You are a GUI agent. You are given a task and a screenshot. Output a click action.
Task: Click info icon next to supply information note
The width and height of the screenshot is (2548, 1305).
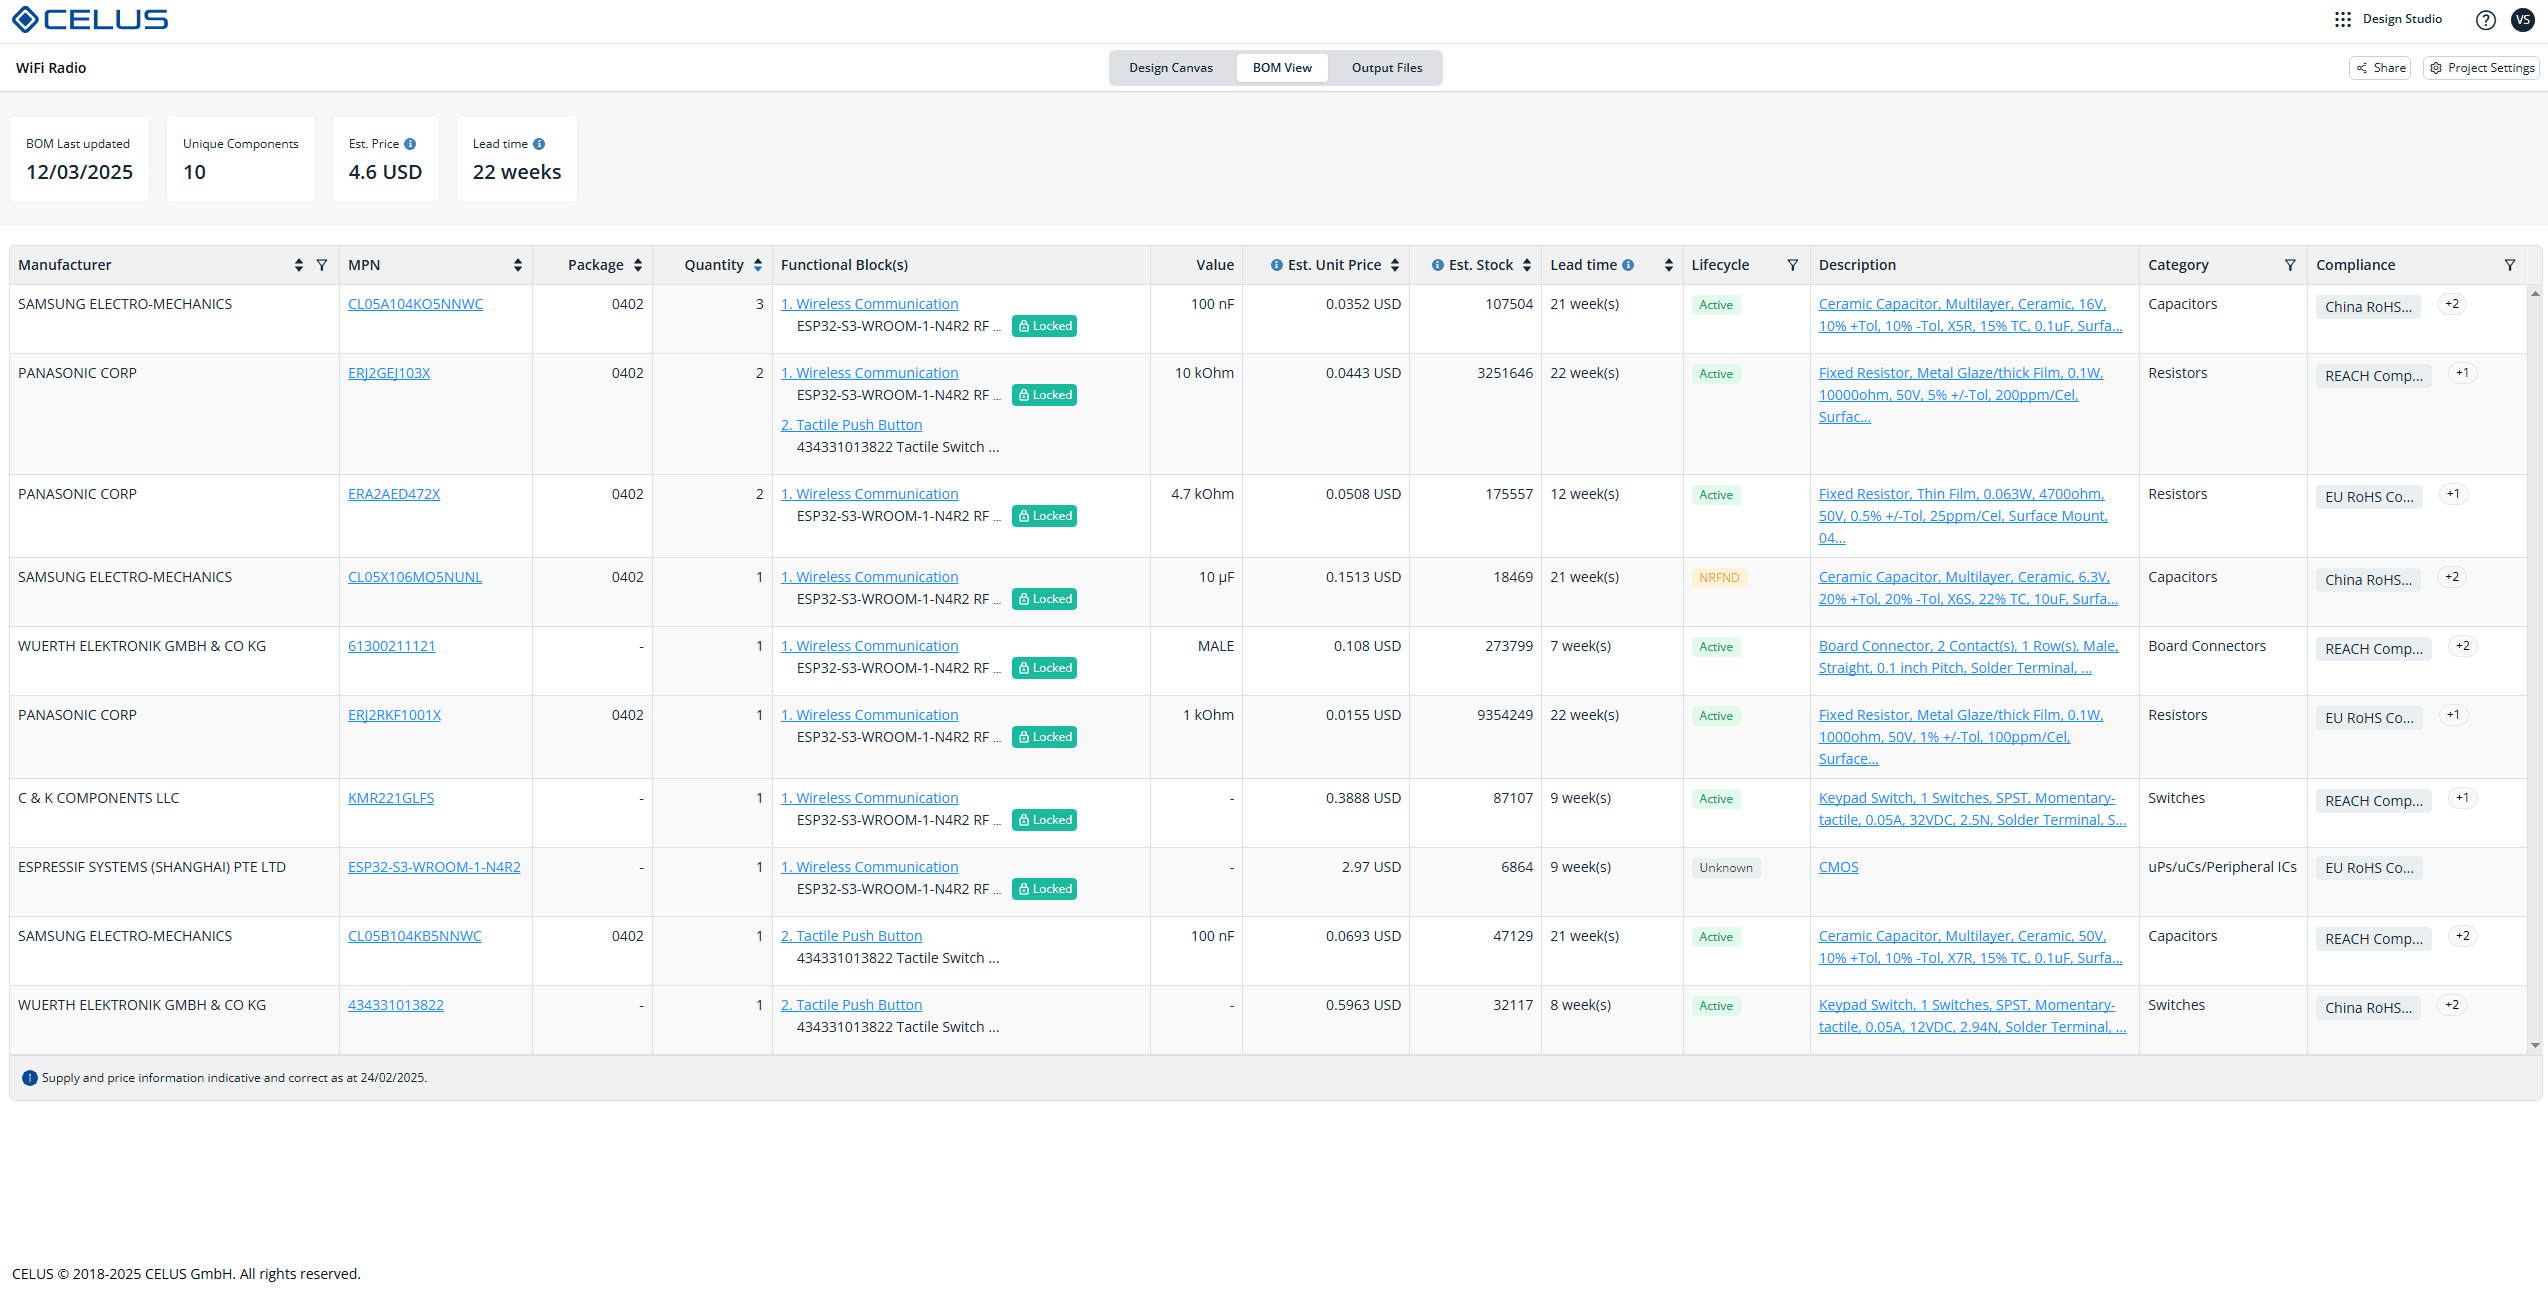coord(30,1078)
